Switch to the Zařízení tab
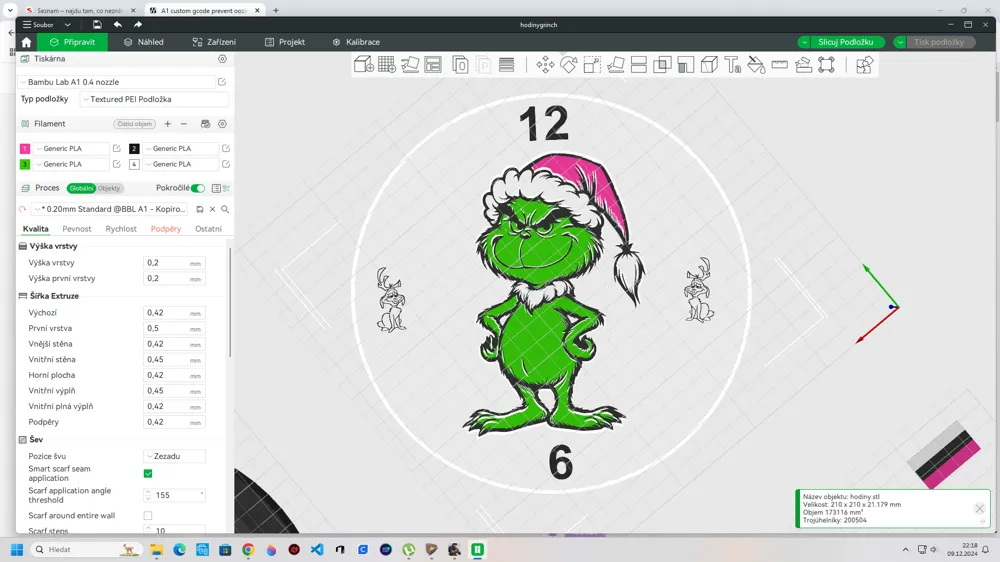 (x=214, y=42)
